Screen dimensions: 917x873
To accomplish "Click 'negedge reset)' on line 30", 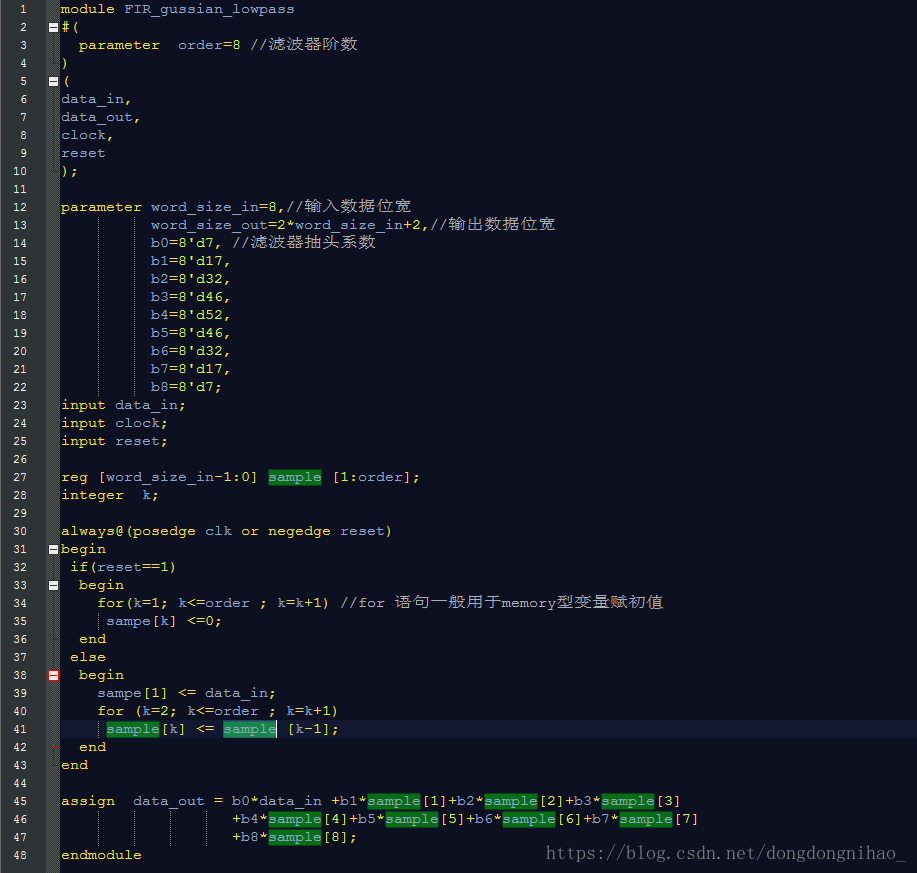I will click(330, 531).
